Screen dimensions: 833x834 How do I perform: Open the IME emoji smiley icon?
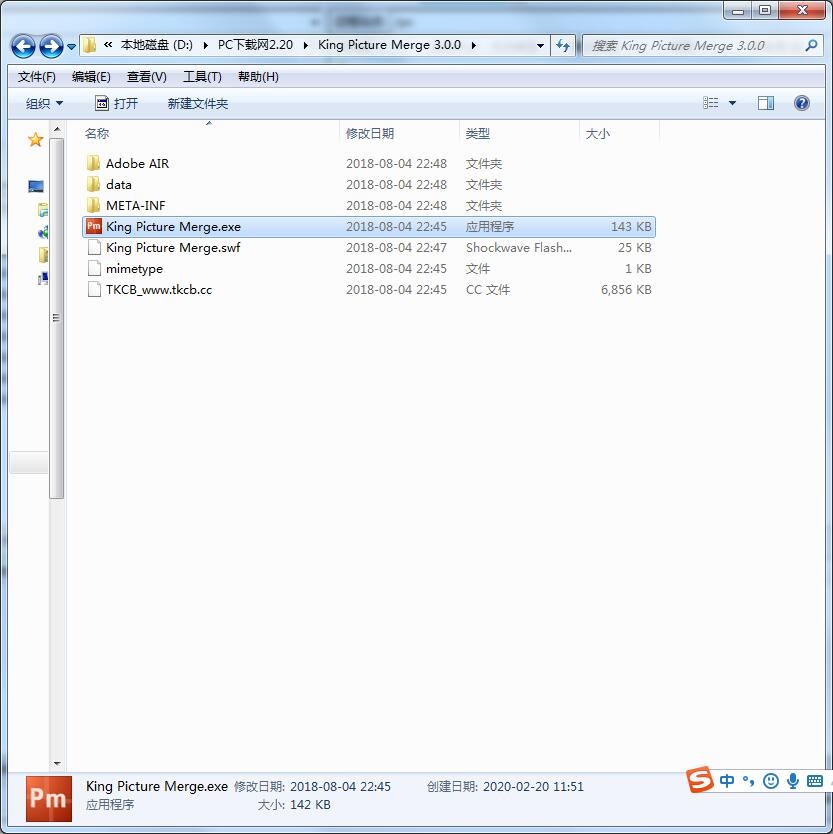pyautogui.click(x=771, y=781)
